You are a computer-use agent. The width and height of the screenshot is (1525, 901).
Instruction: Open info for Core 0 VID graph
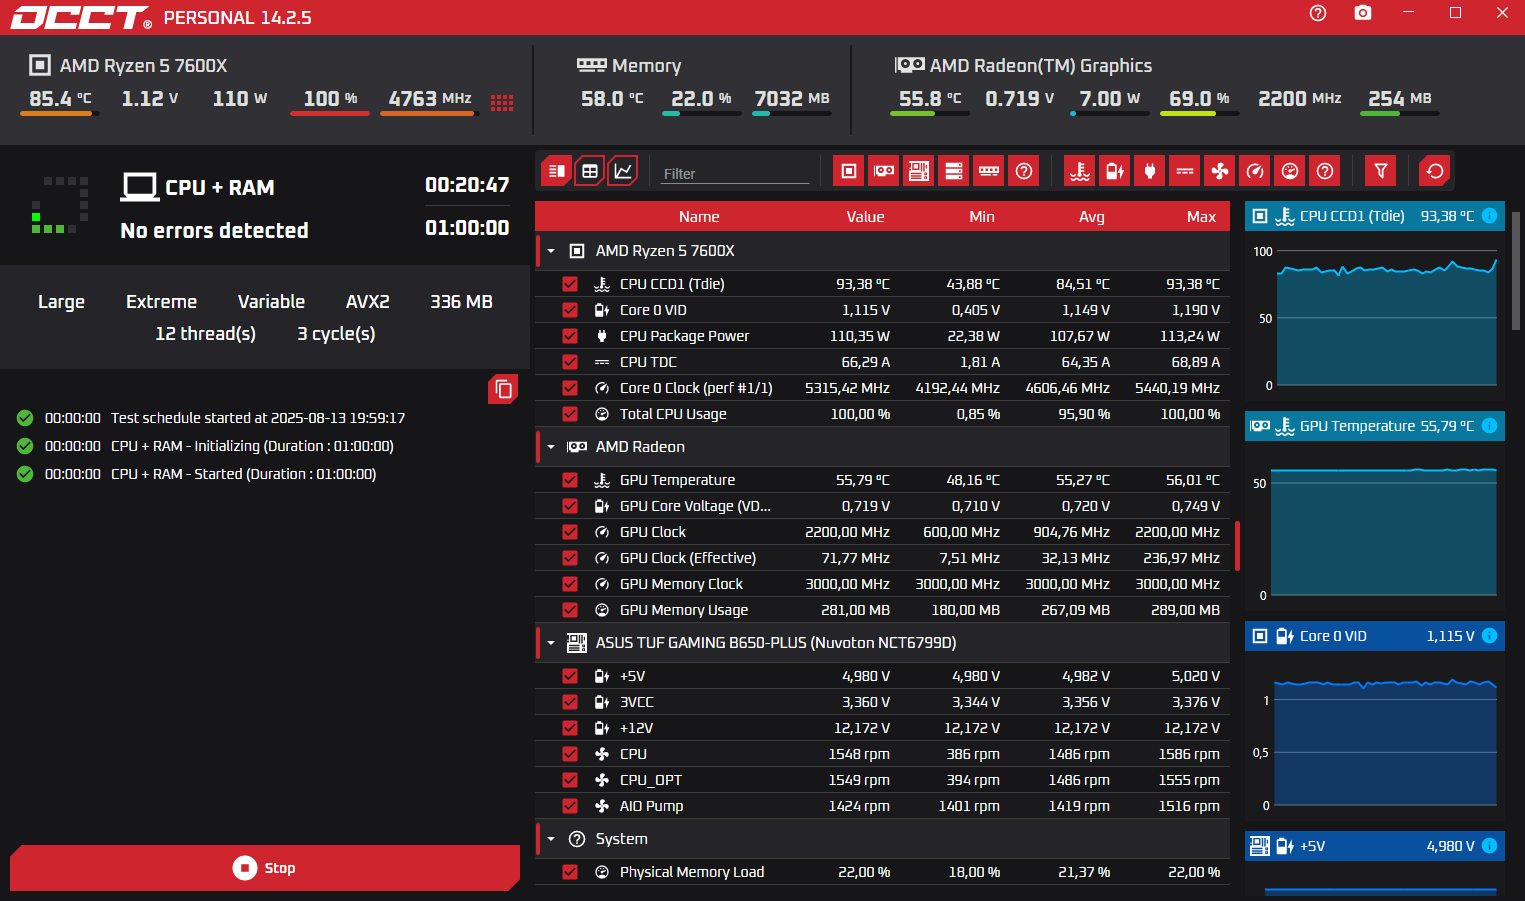(1489, 636)
